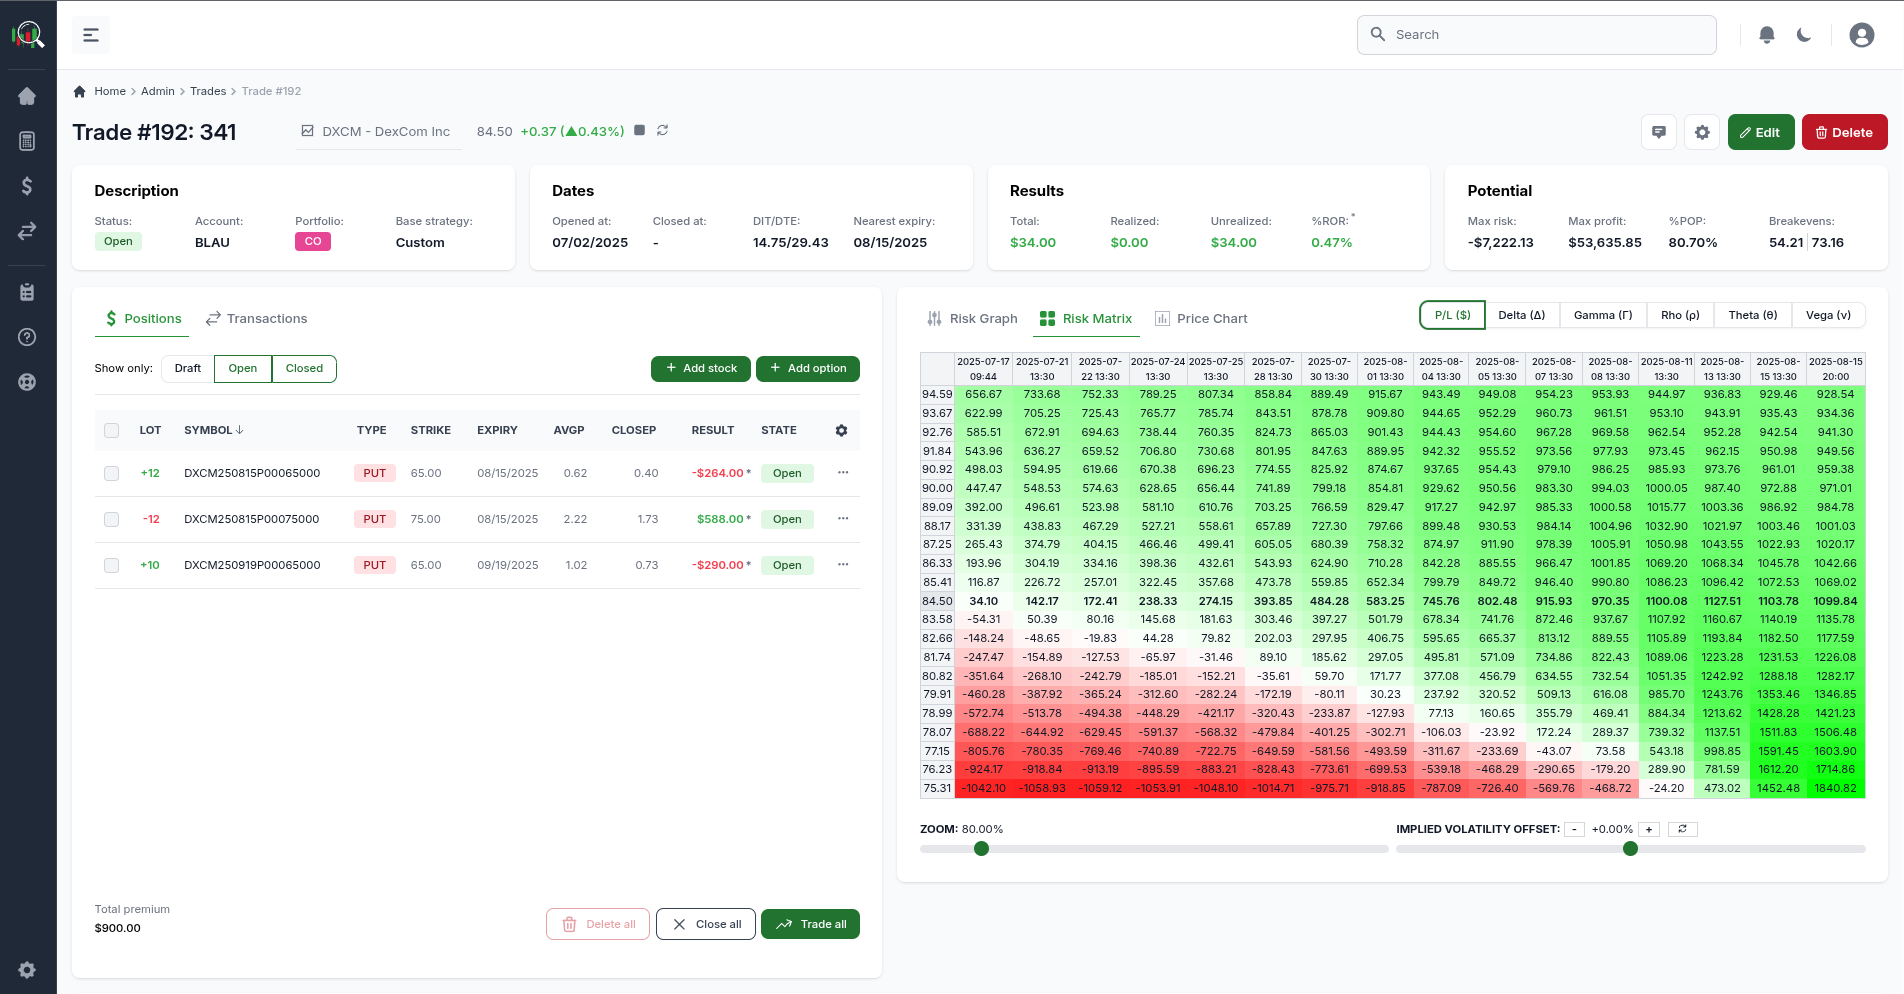Click the Trade all button

tap(810, 923)
